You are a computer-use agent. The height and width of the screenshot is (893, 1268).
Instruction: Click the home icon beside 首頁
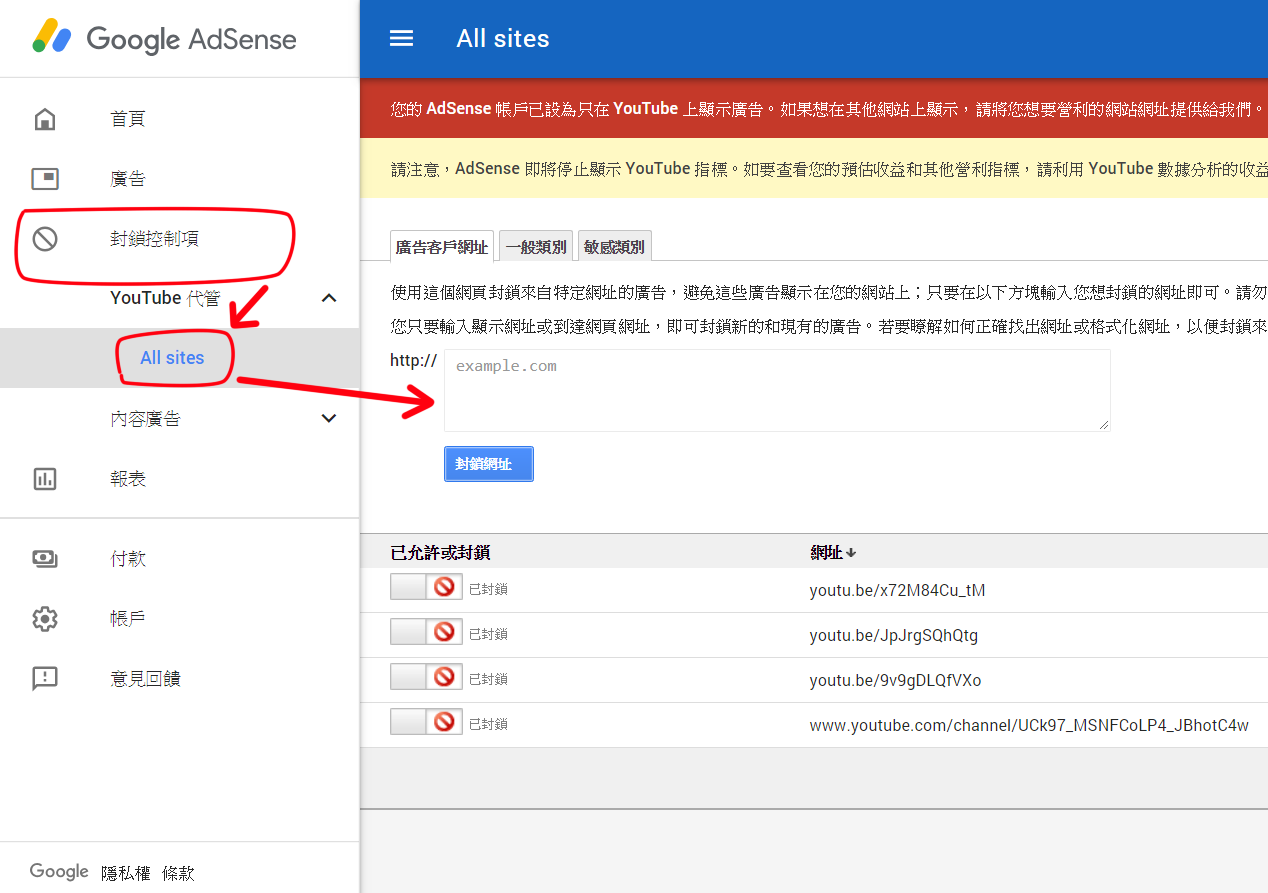click(45, 119)
